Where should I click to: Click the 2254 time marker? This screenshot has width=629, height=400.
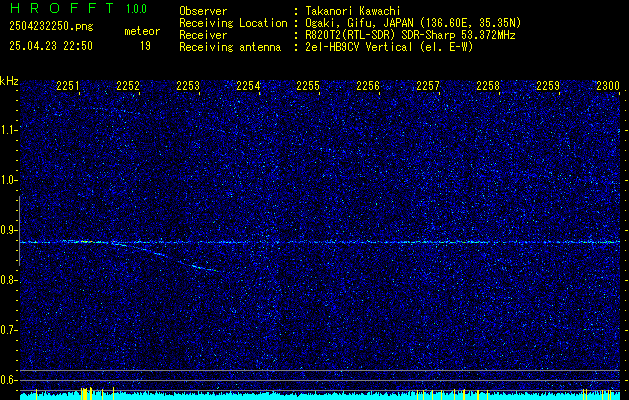248,85
